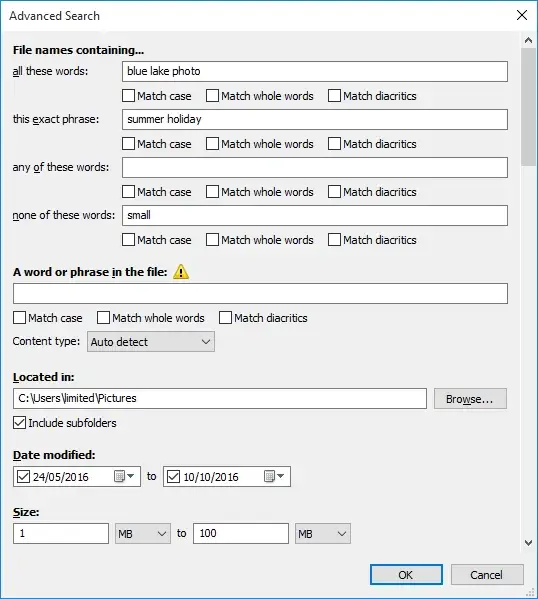
Task: Open calendar picker for 10/10/2016 date
Action: pyautogui.click(x=274, y=476)
